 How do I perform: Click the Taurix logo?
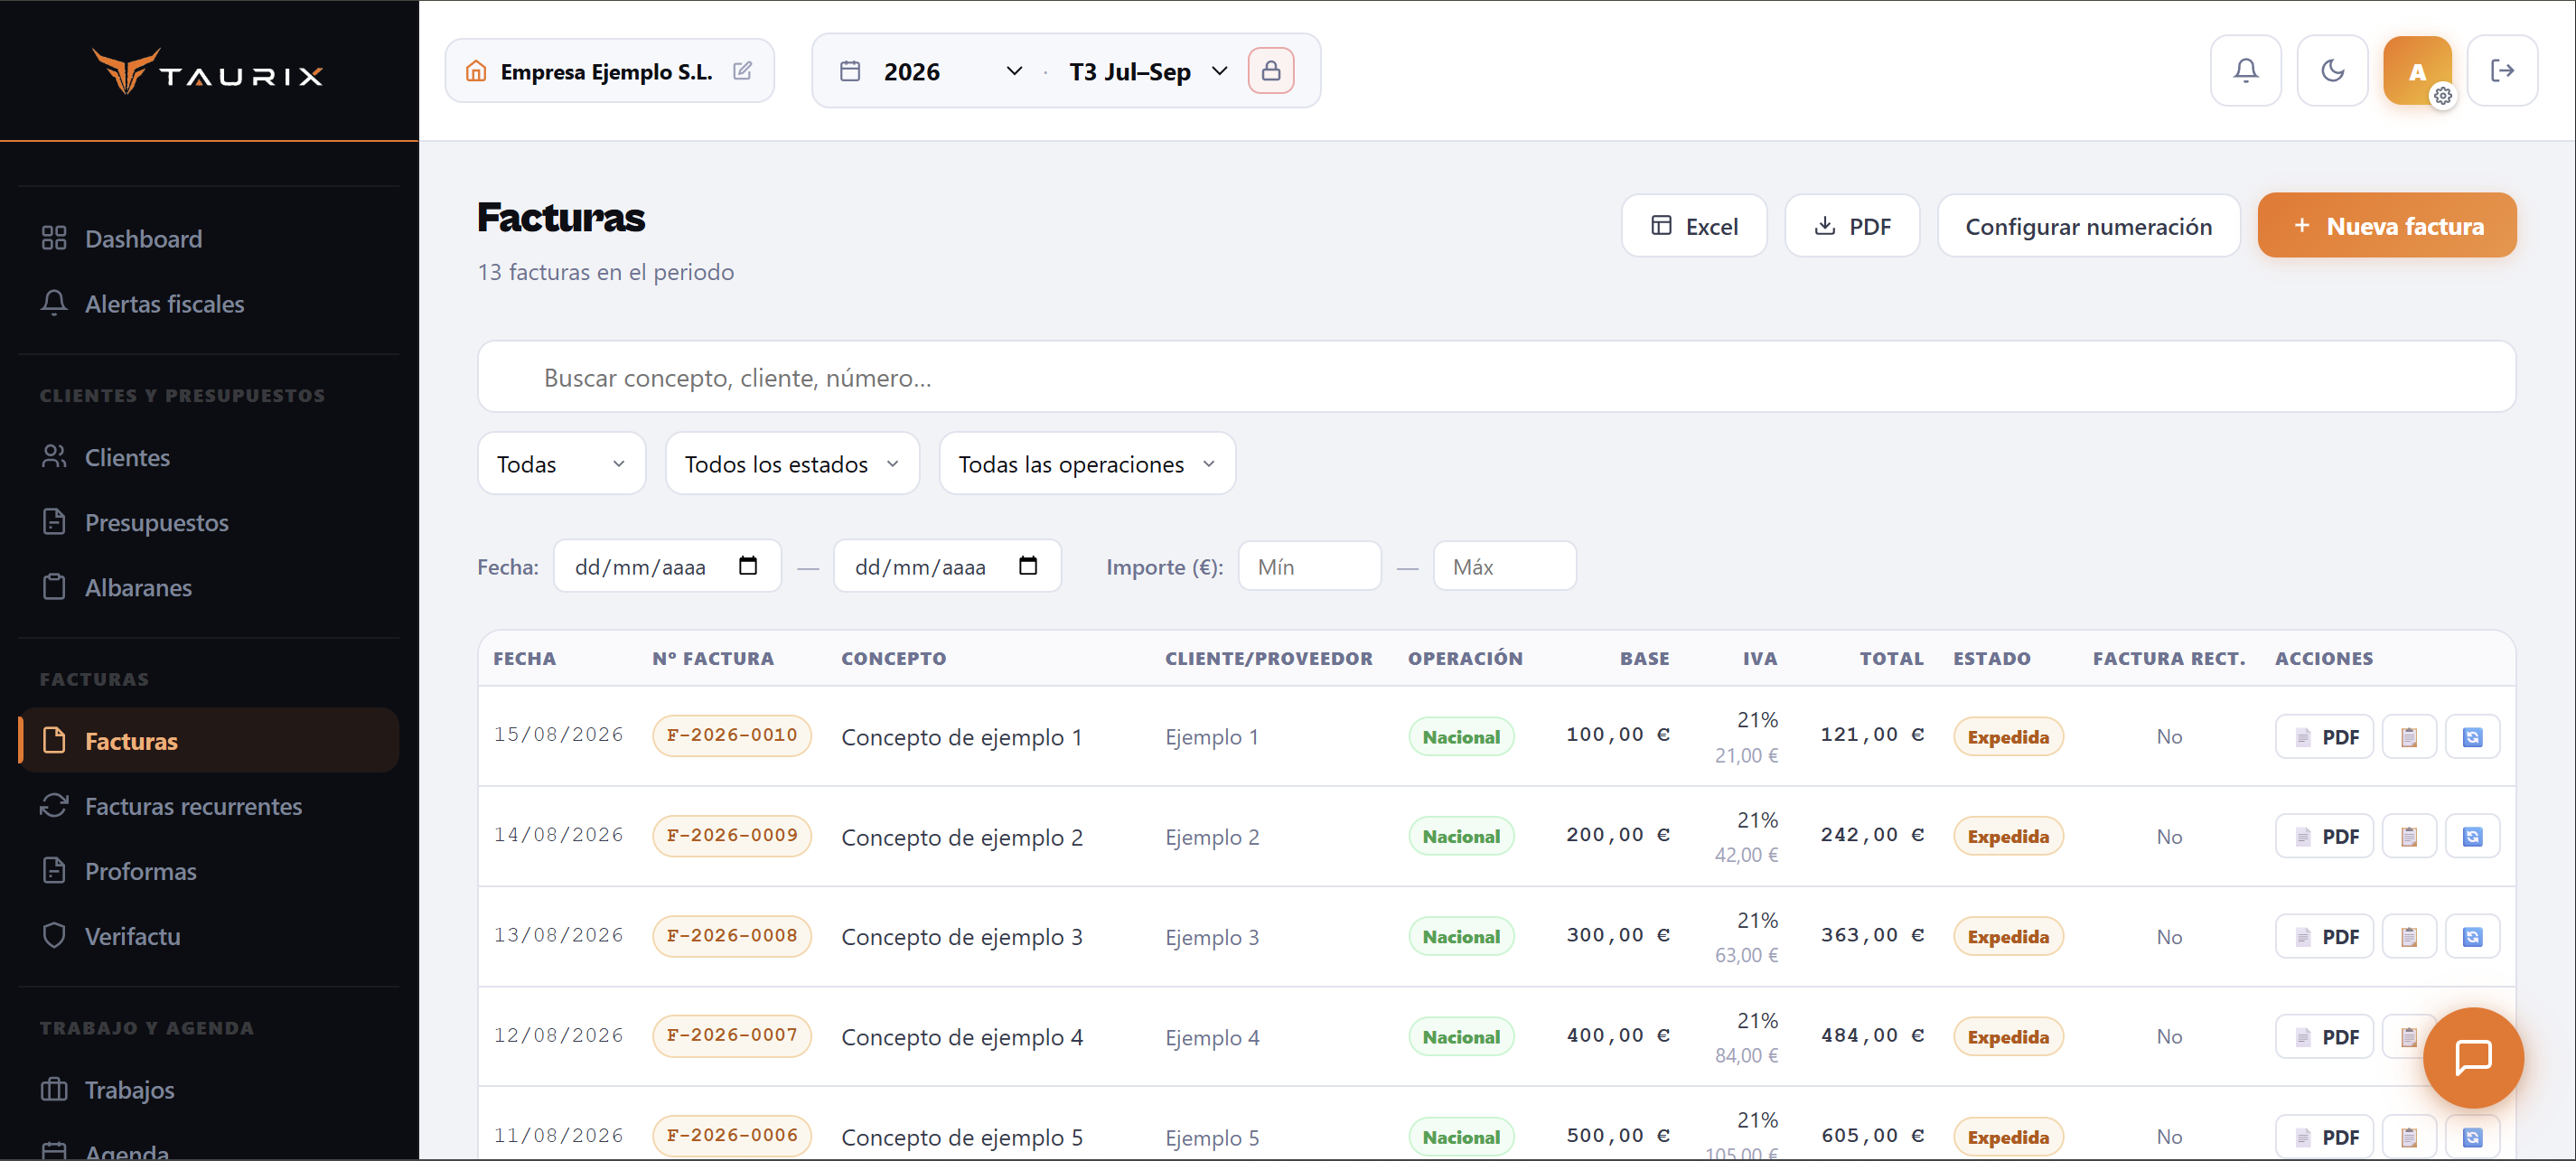[208, 73]
